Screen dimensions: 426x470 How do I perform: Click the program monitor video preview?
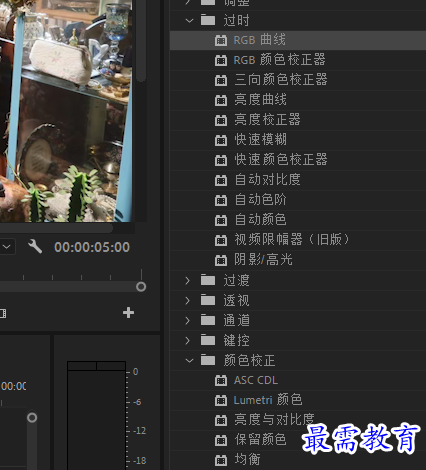point(66,111)
